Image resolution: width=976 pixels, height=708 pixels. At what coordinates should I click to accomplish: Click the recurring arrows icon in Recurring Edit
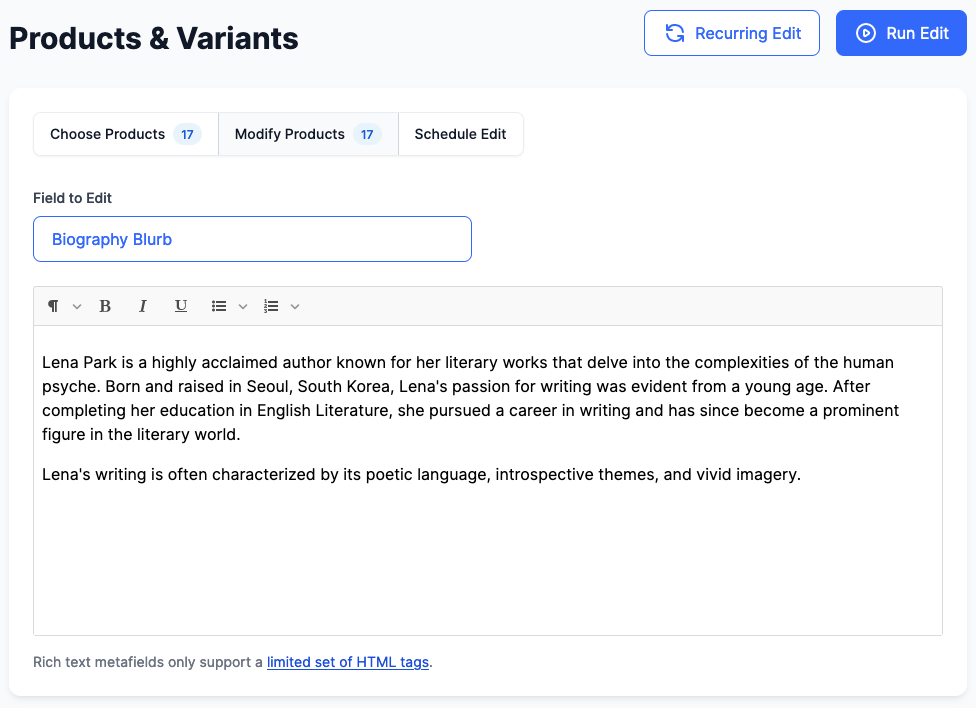click(675, 33)
